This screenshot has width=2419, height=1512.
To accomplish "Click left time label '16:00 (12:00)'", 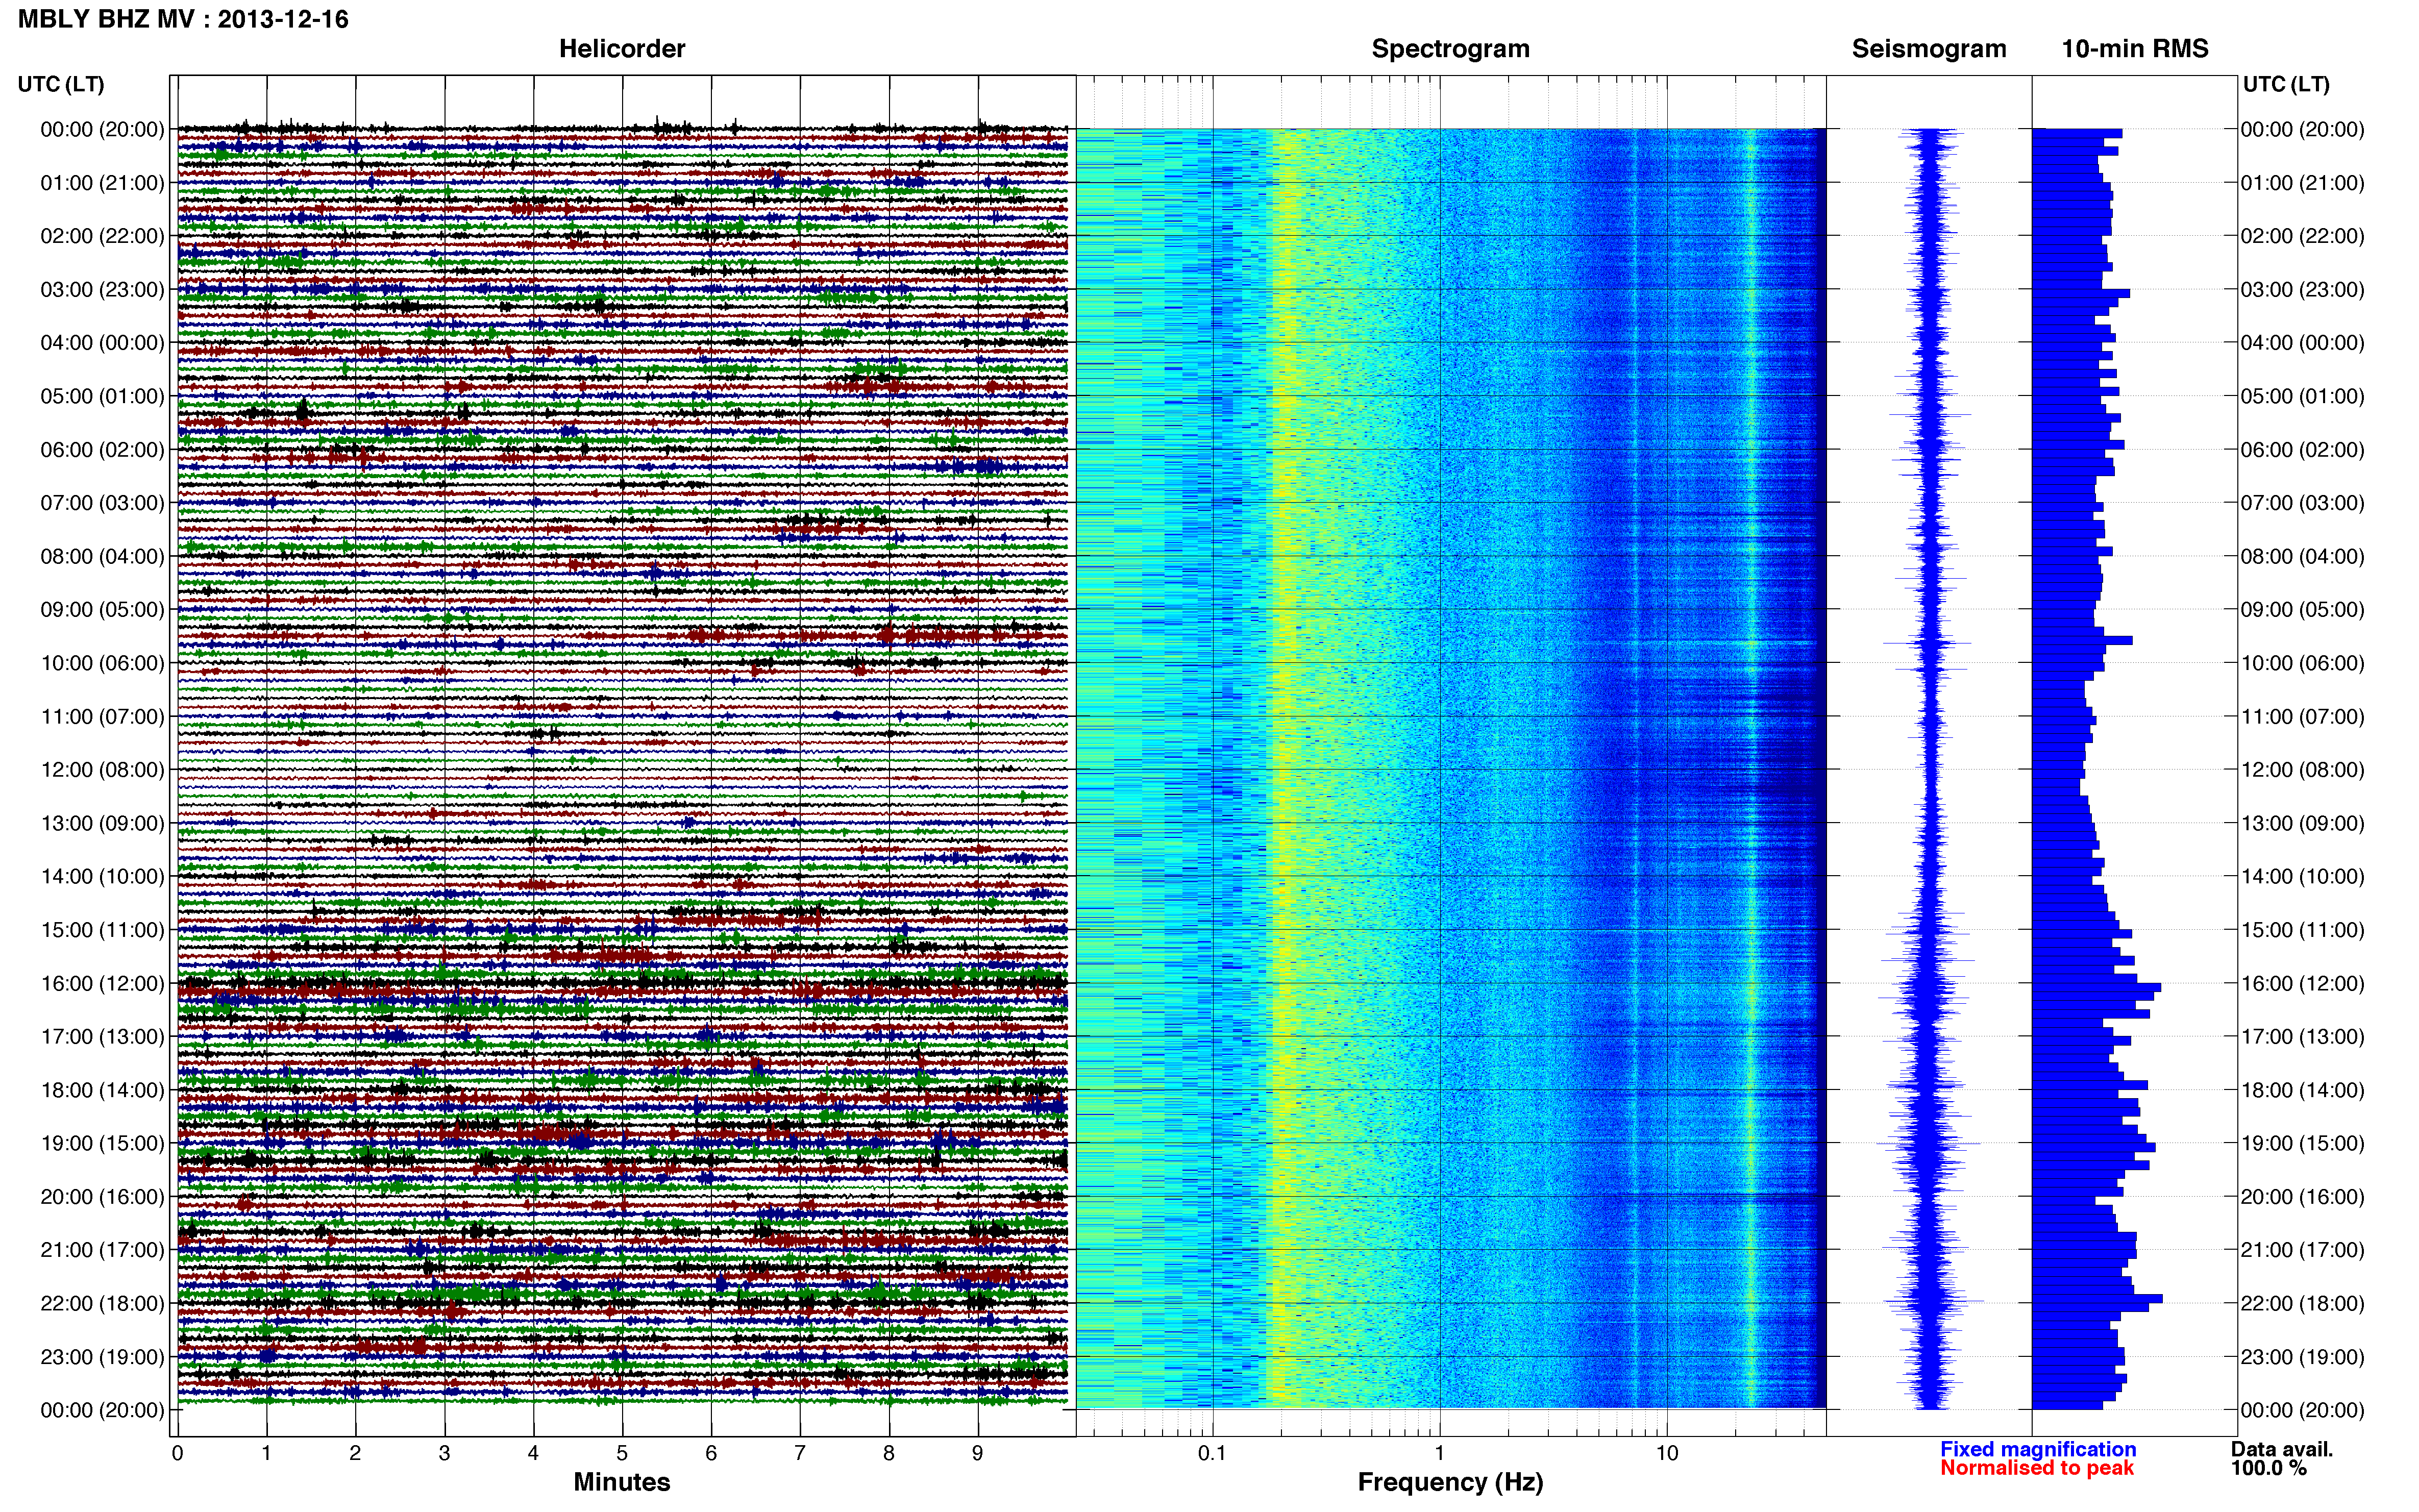I will point(102,984).
